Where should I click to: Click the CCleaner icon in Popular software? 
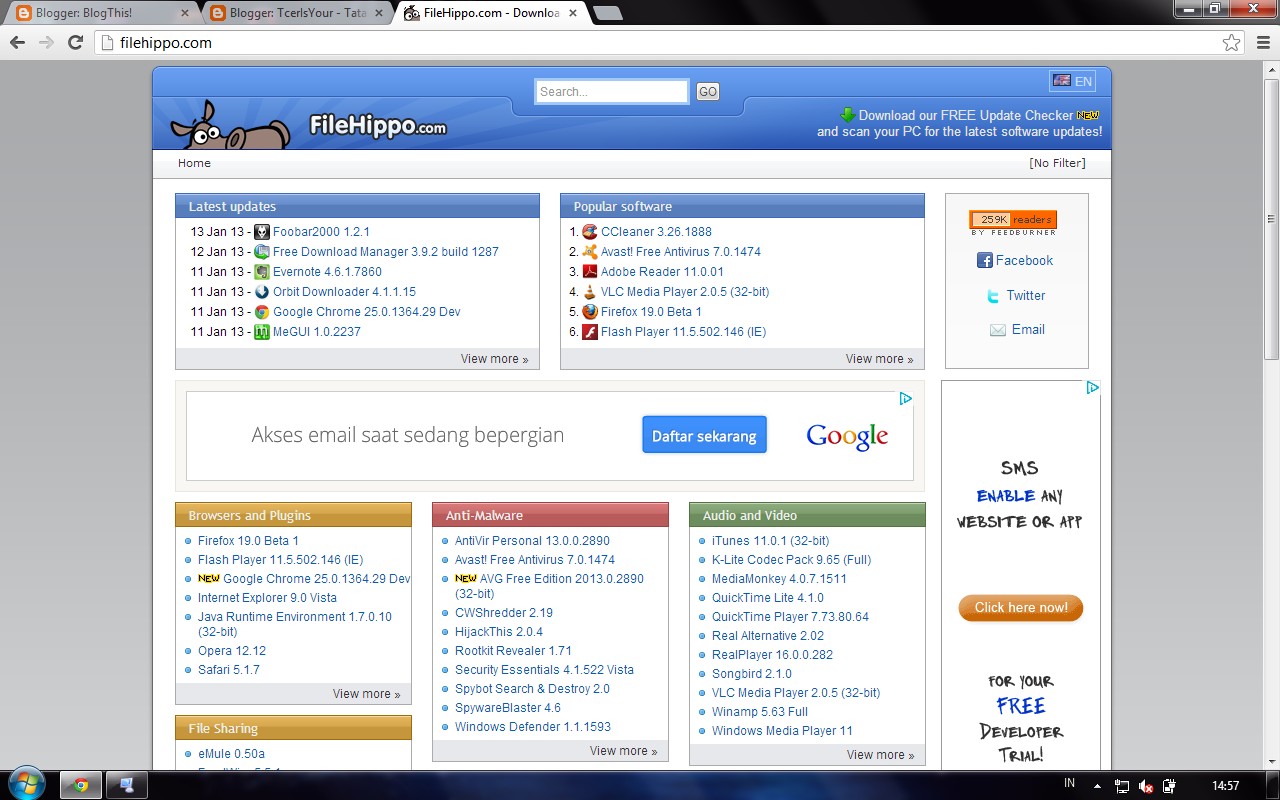coord(590,232)
